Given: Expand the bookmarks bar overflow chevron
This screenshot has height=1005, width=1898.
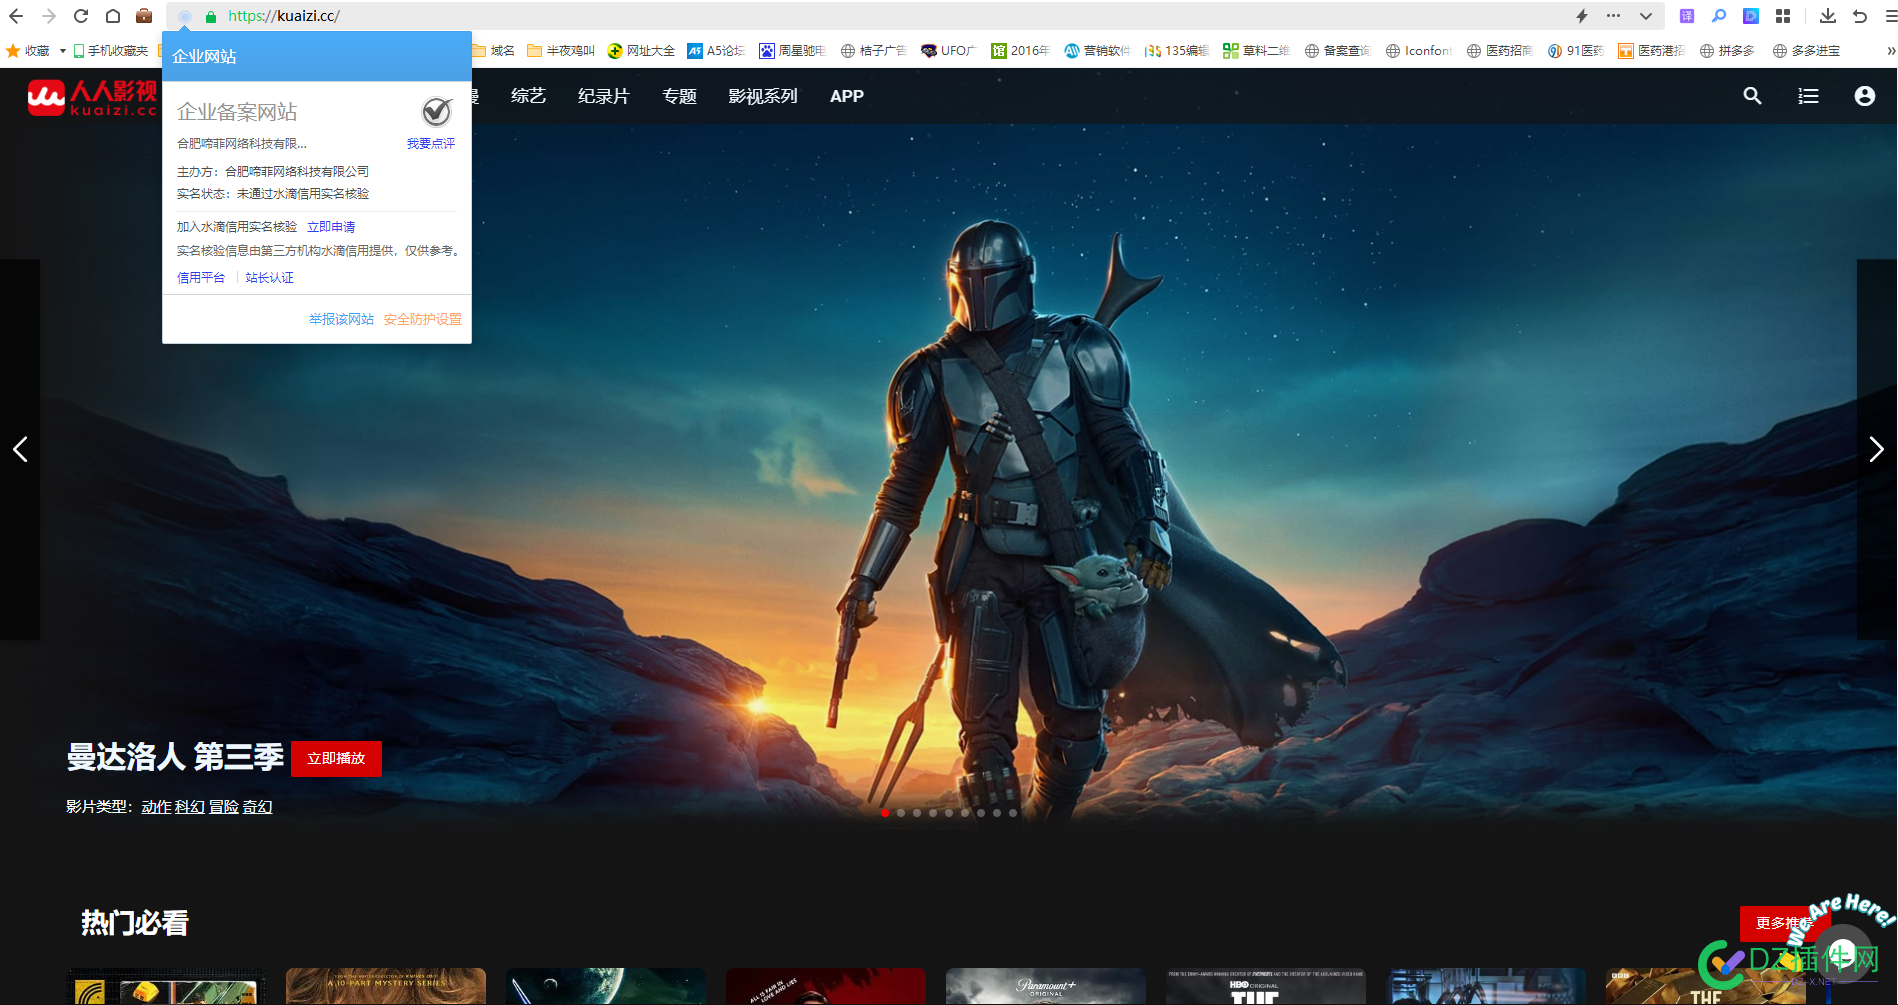Looking at the screenshot, I should [1890, 51].
